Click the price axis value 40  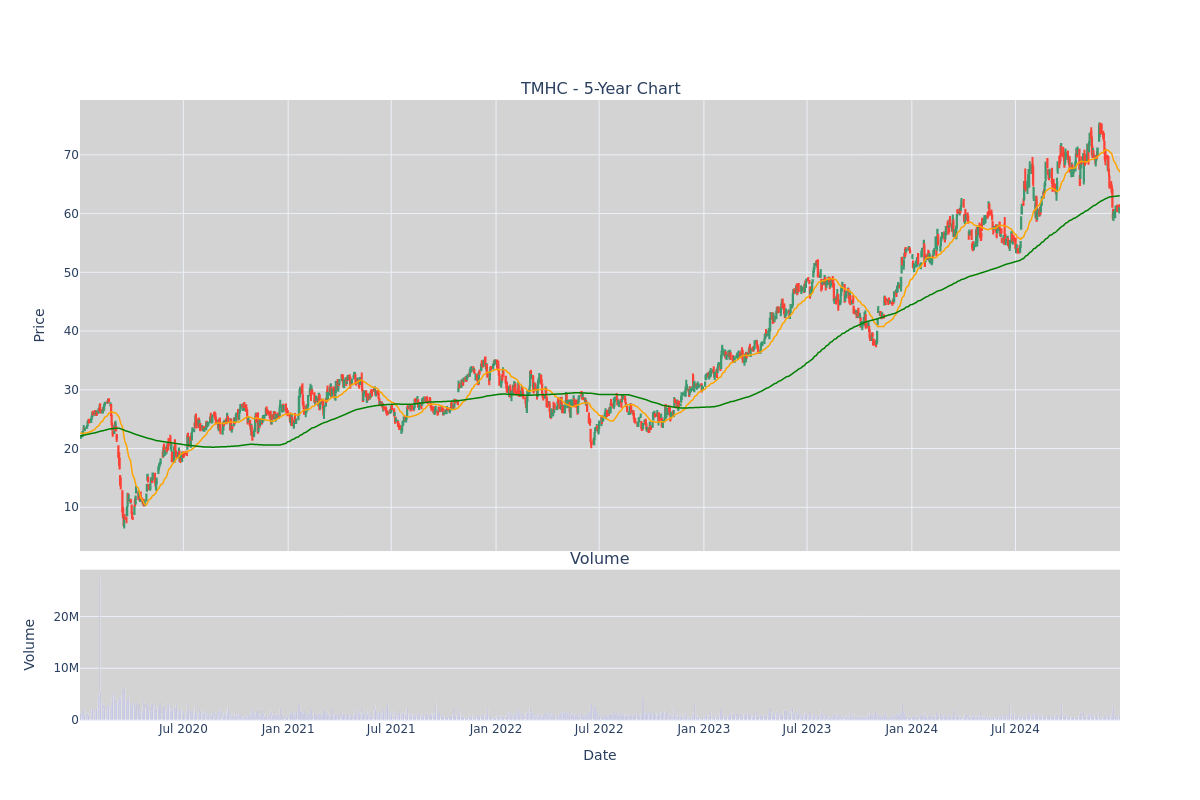71,331
